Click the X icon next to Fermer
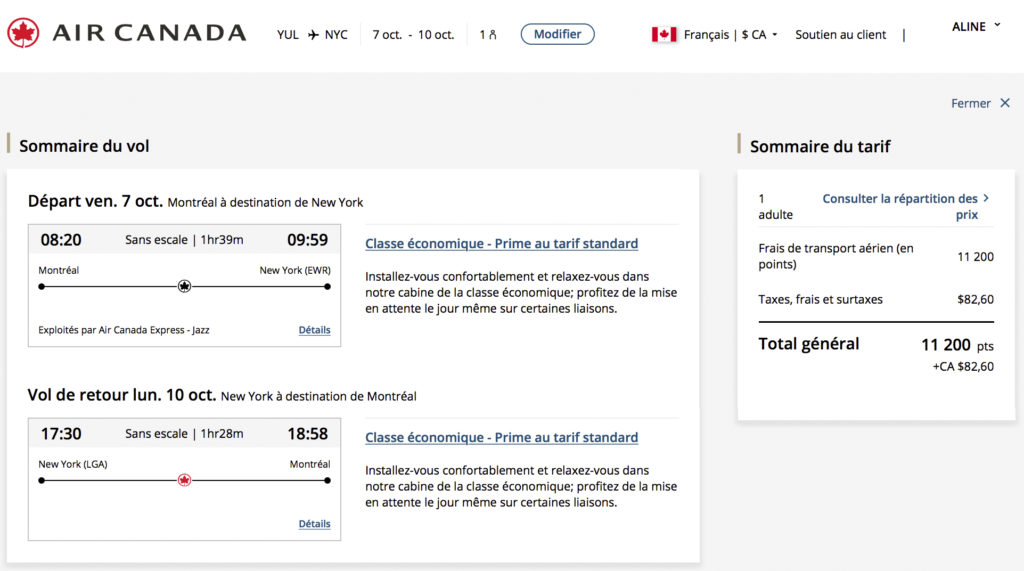 [x=1005, y=103]
